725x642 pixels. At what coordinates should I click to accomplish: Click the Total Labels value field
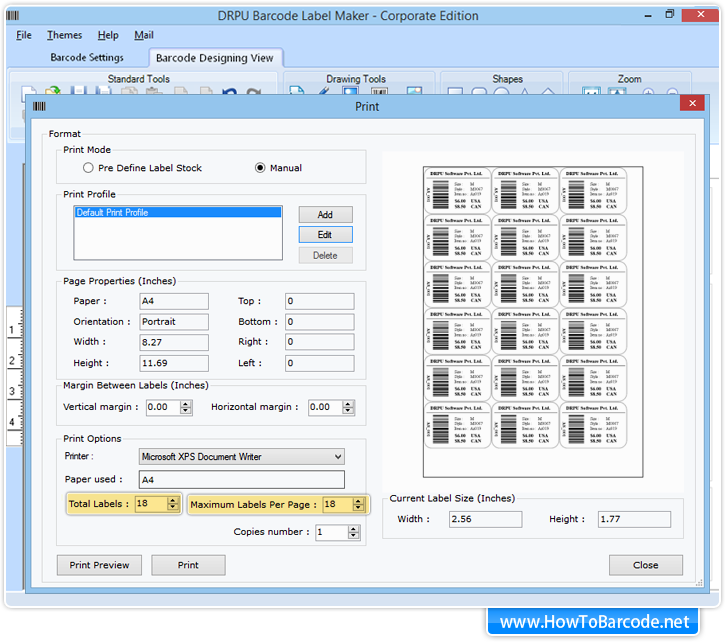(151, 504)
